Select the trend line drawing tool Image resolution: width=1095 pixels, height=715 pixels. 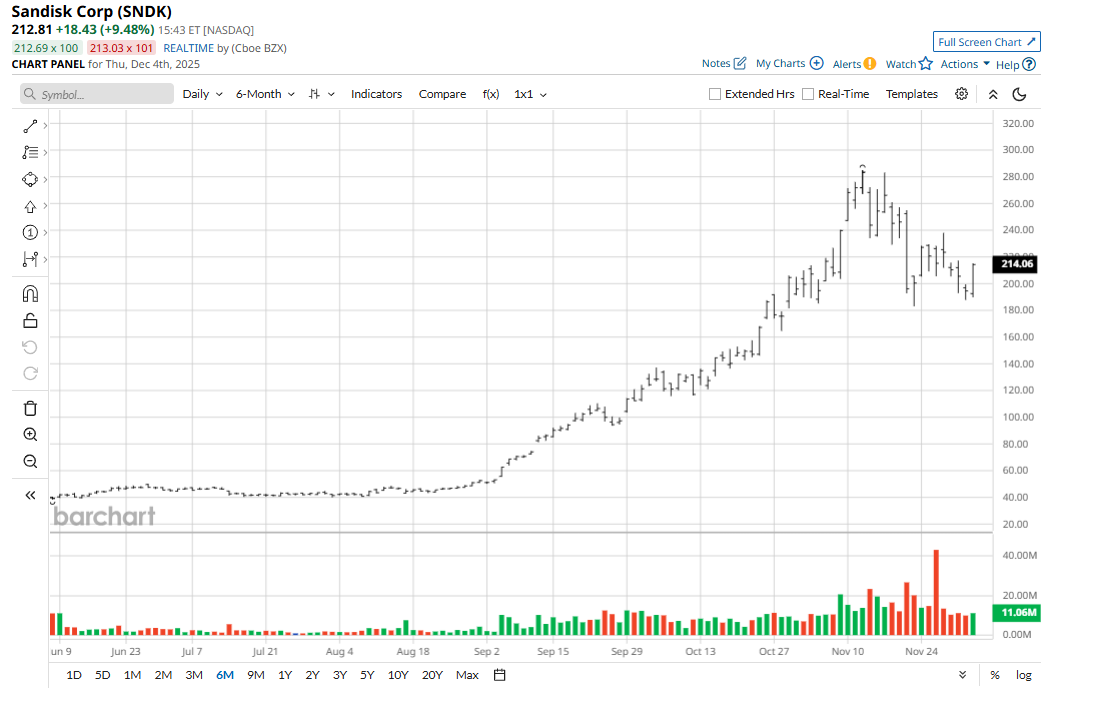(x=30, y=126)
